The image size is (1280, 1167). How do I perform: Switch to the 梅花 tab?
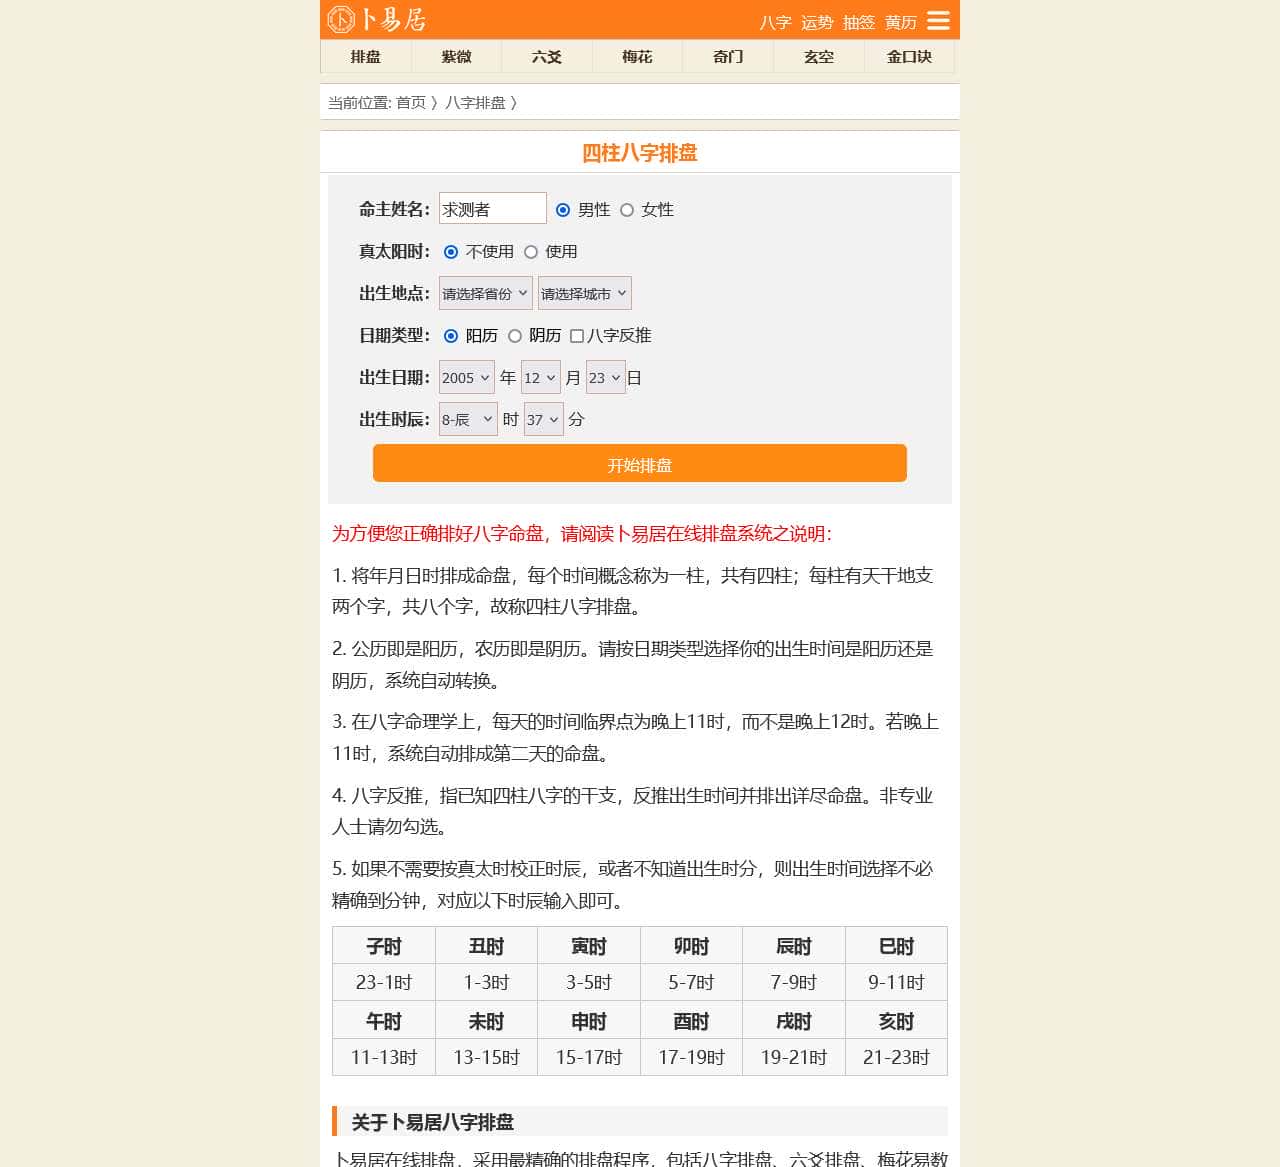(637, 57)
